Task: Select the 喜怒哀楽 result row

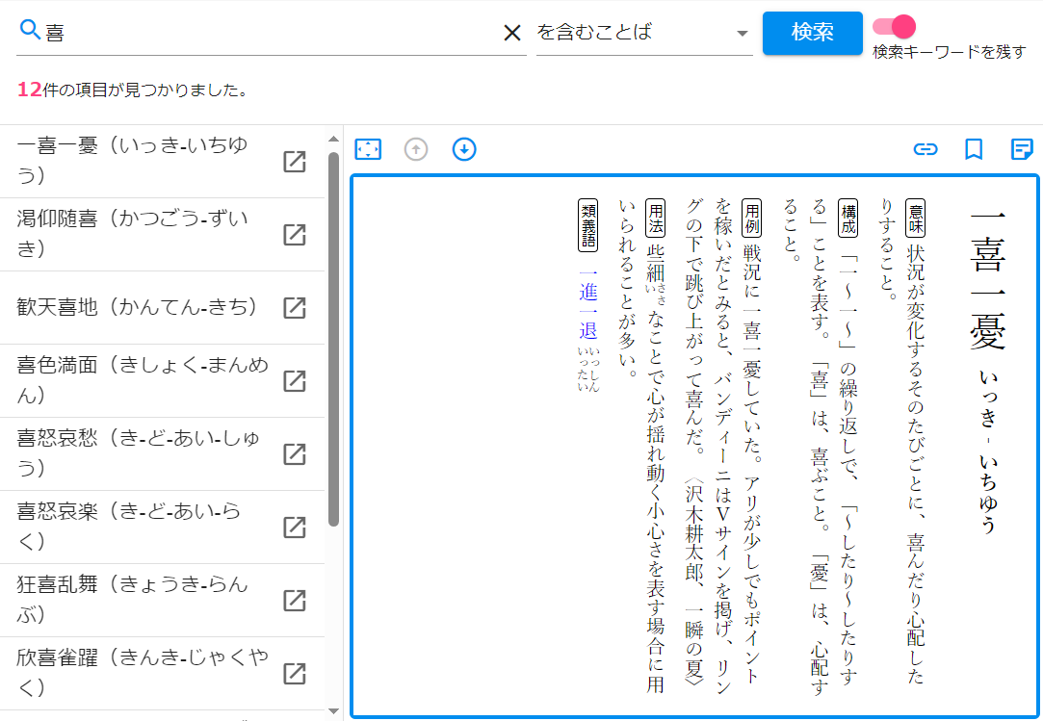Action: click(x=162, y=527)
